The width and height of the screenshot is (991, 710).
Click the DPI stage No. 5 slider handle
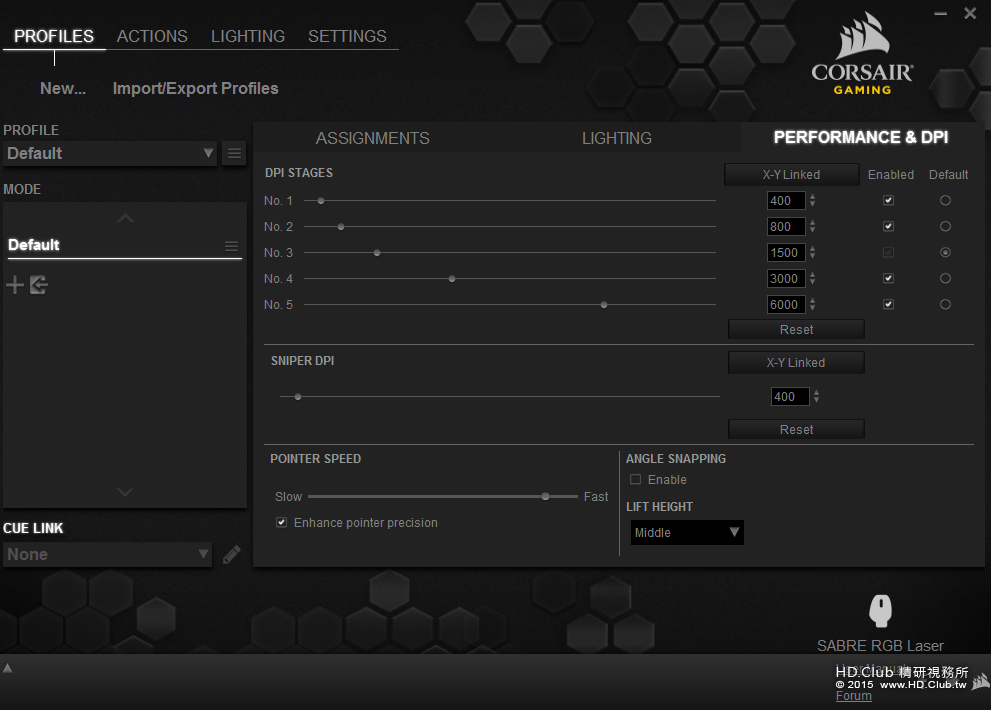point(604,304)
